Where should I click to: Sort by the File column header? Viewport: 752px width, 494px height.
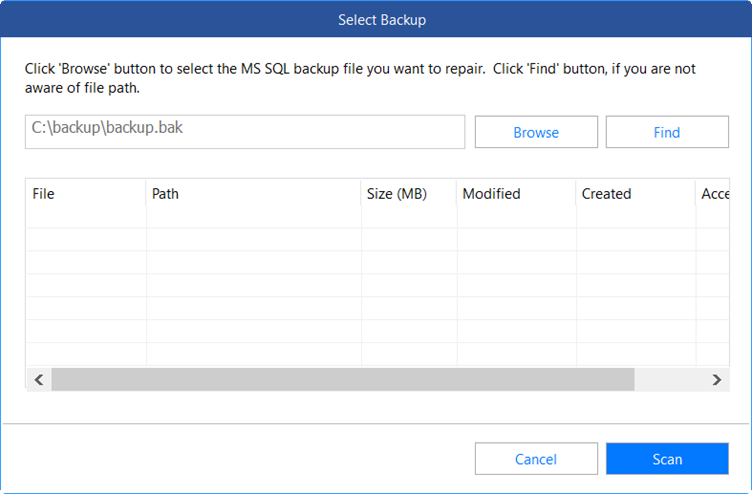(85, 194)
